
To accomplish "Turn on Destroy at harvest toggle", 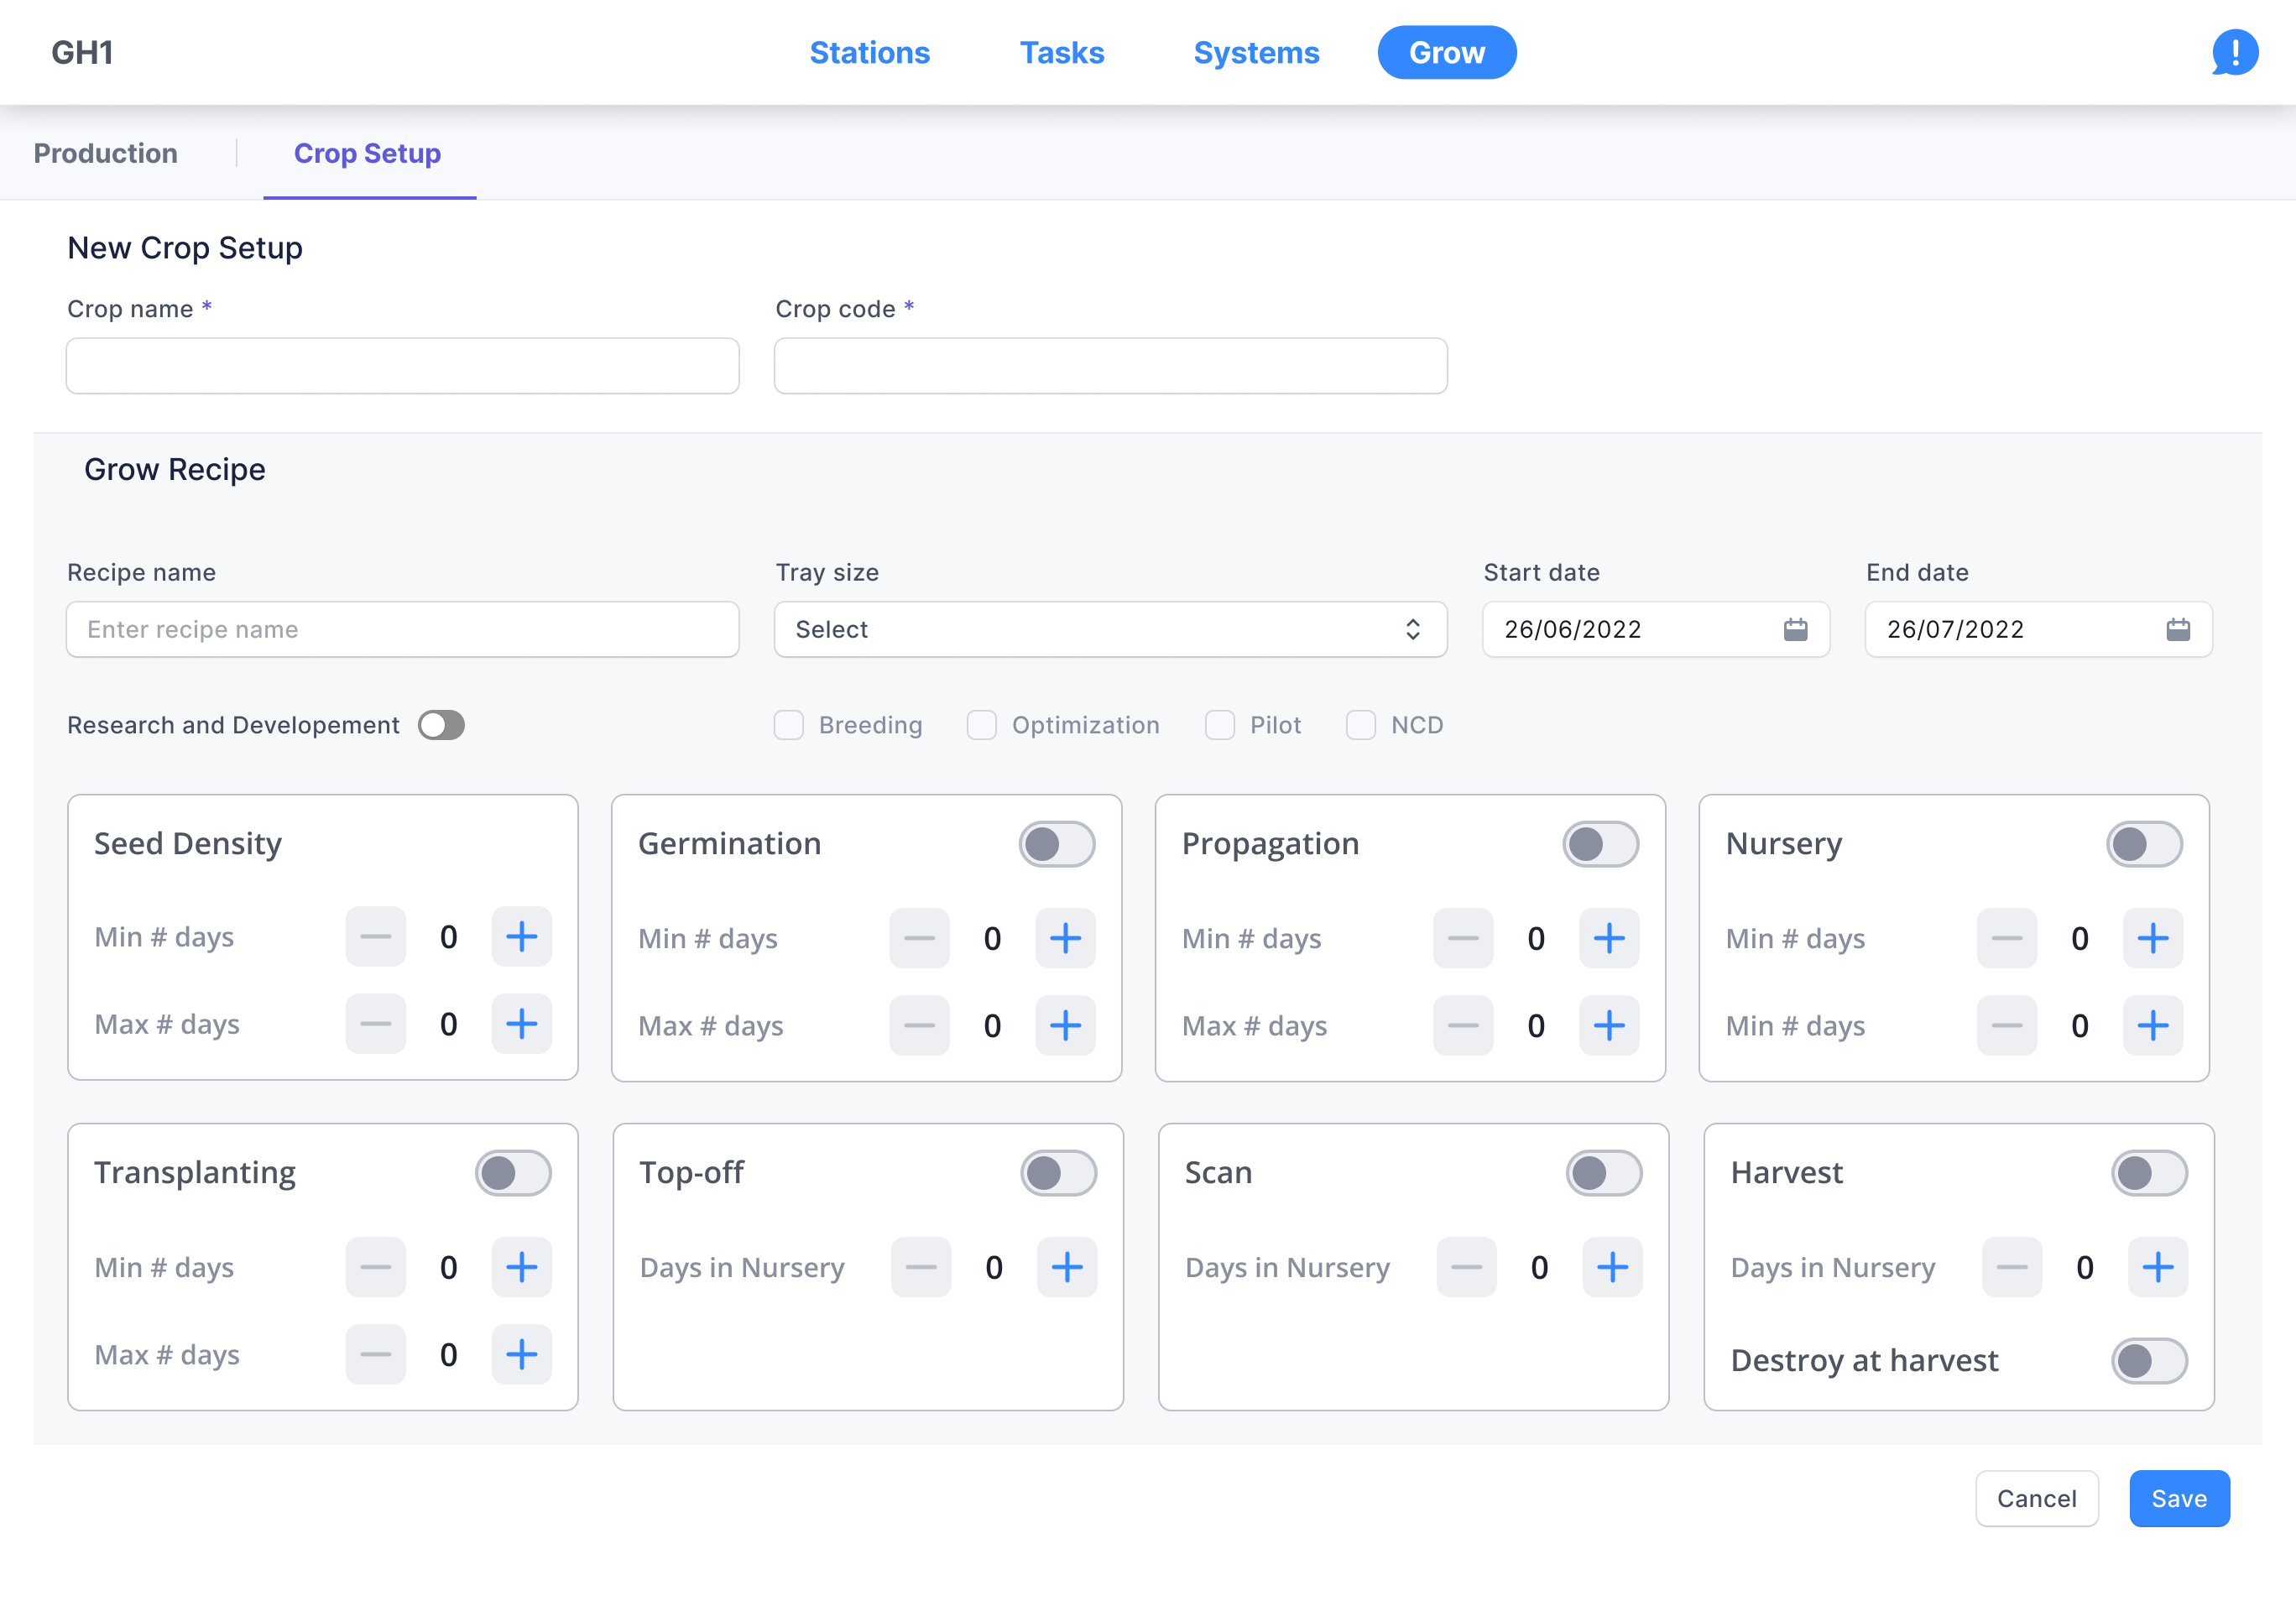I will click(2148, 1360).
